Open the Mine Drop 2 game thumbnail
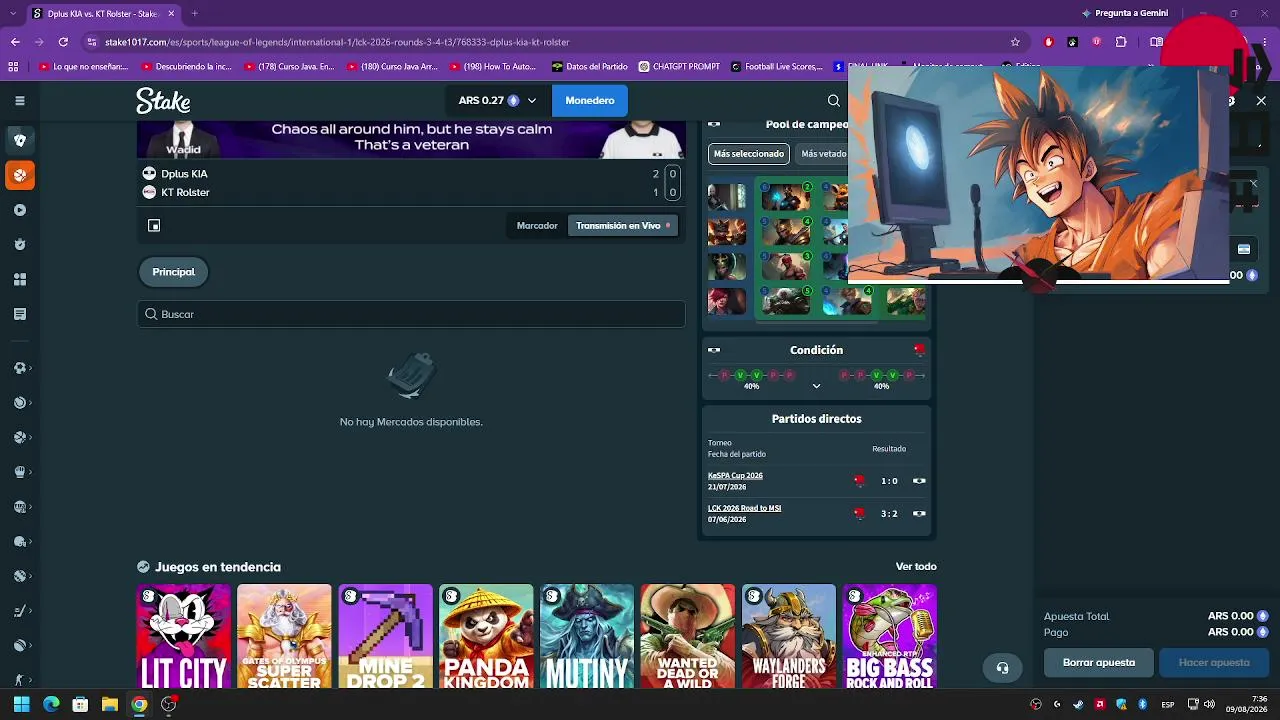Screen dimensions: 1280x720 click(x=385, y=636)
